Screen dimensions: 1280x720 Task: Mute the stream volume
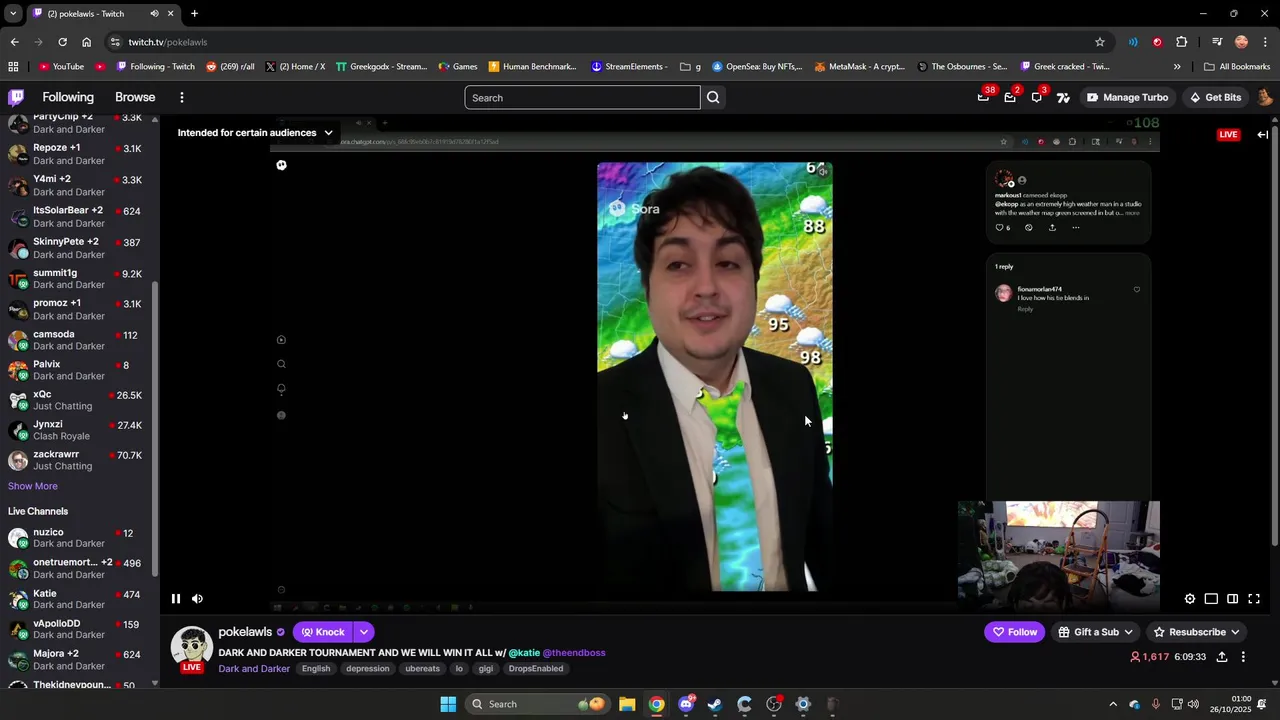197,599
